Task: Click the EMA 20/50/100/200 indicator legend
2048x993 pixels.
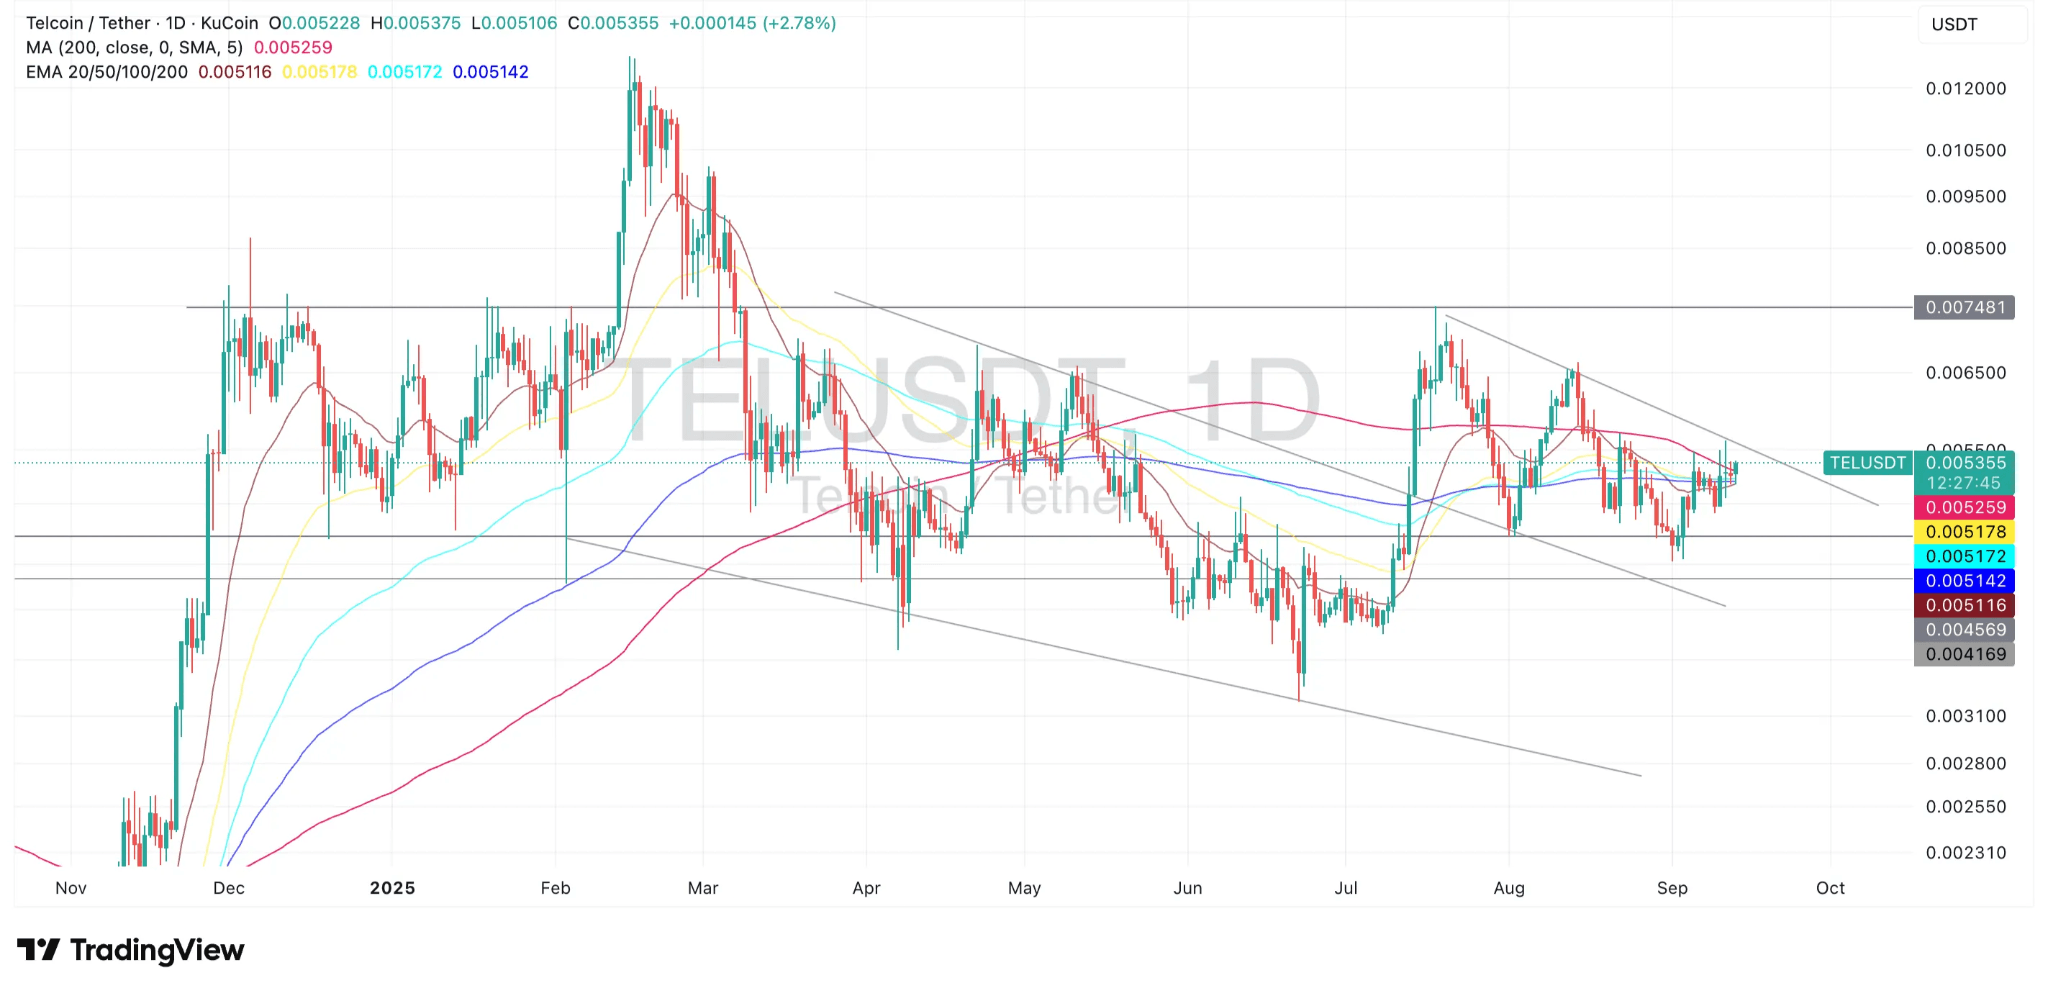Action: (x=106, y=72)
